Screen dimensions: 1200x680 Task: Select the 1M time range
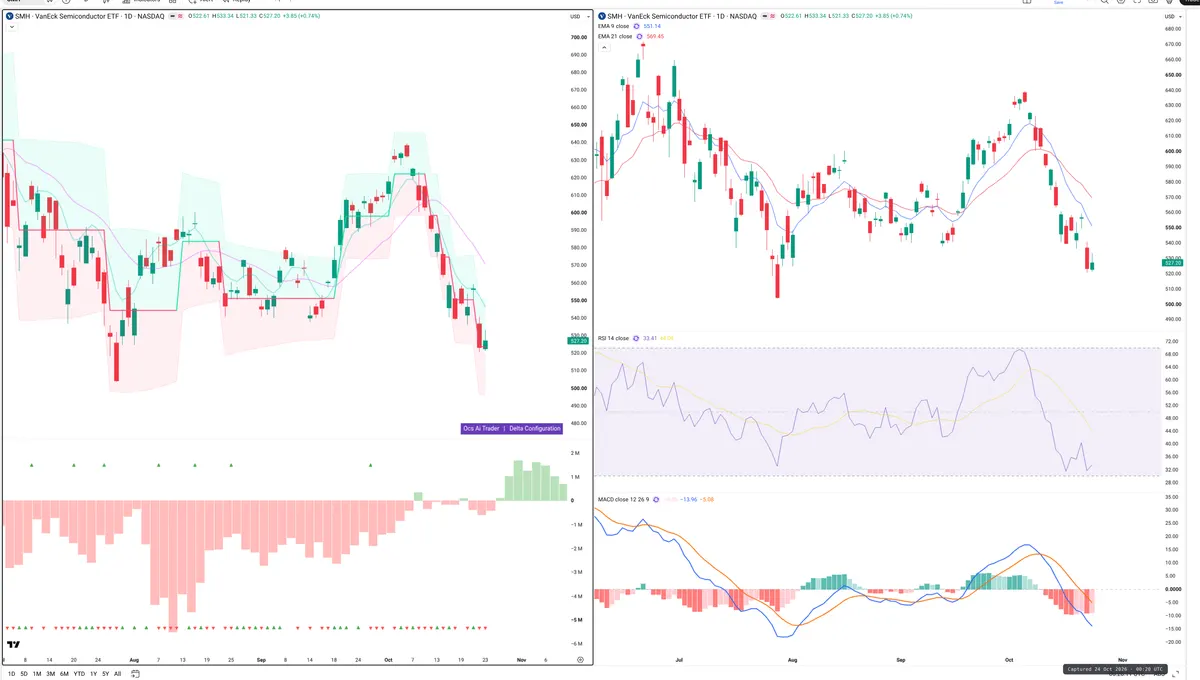point(37,674)
